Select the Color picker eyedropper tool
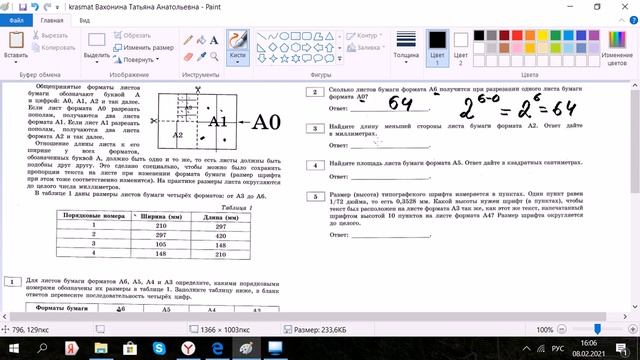Screen dimensions: 640x360 [x=201, y=57]
